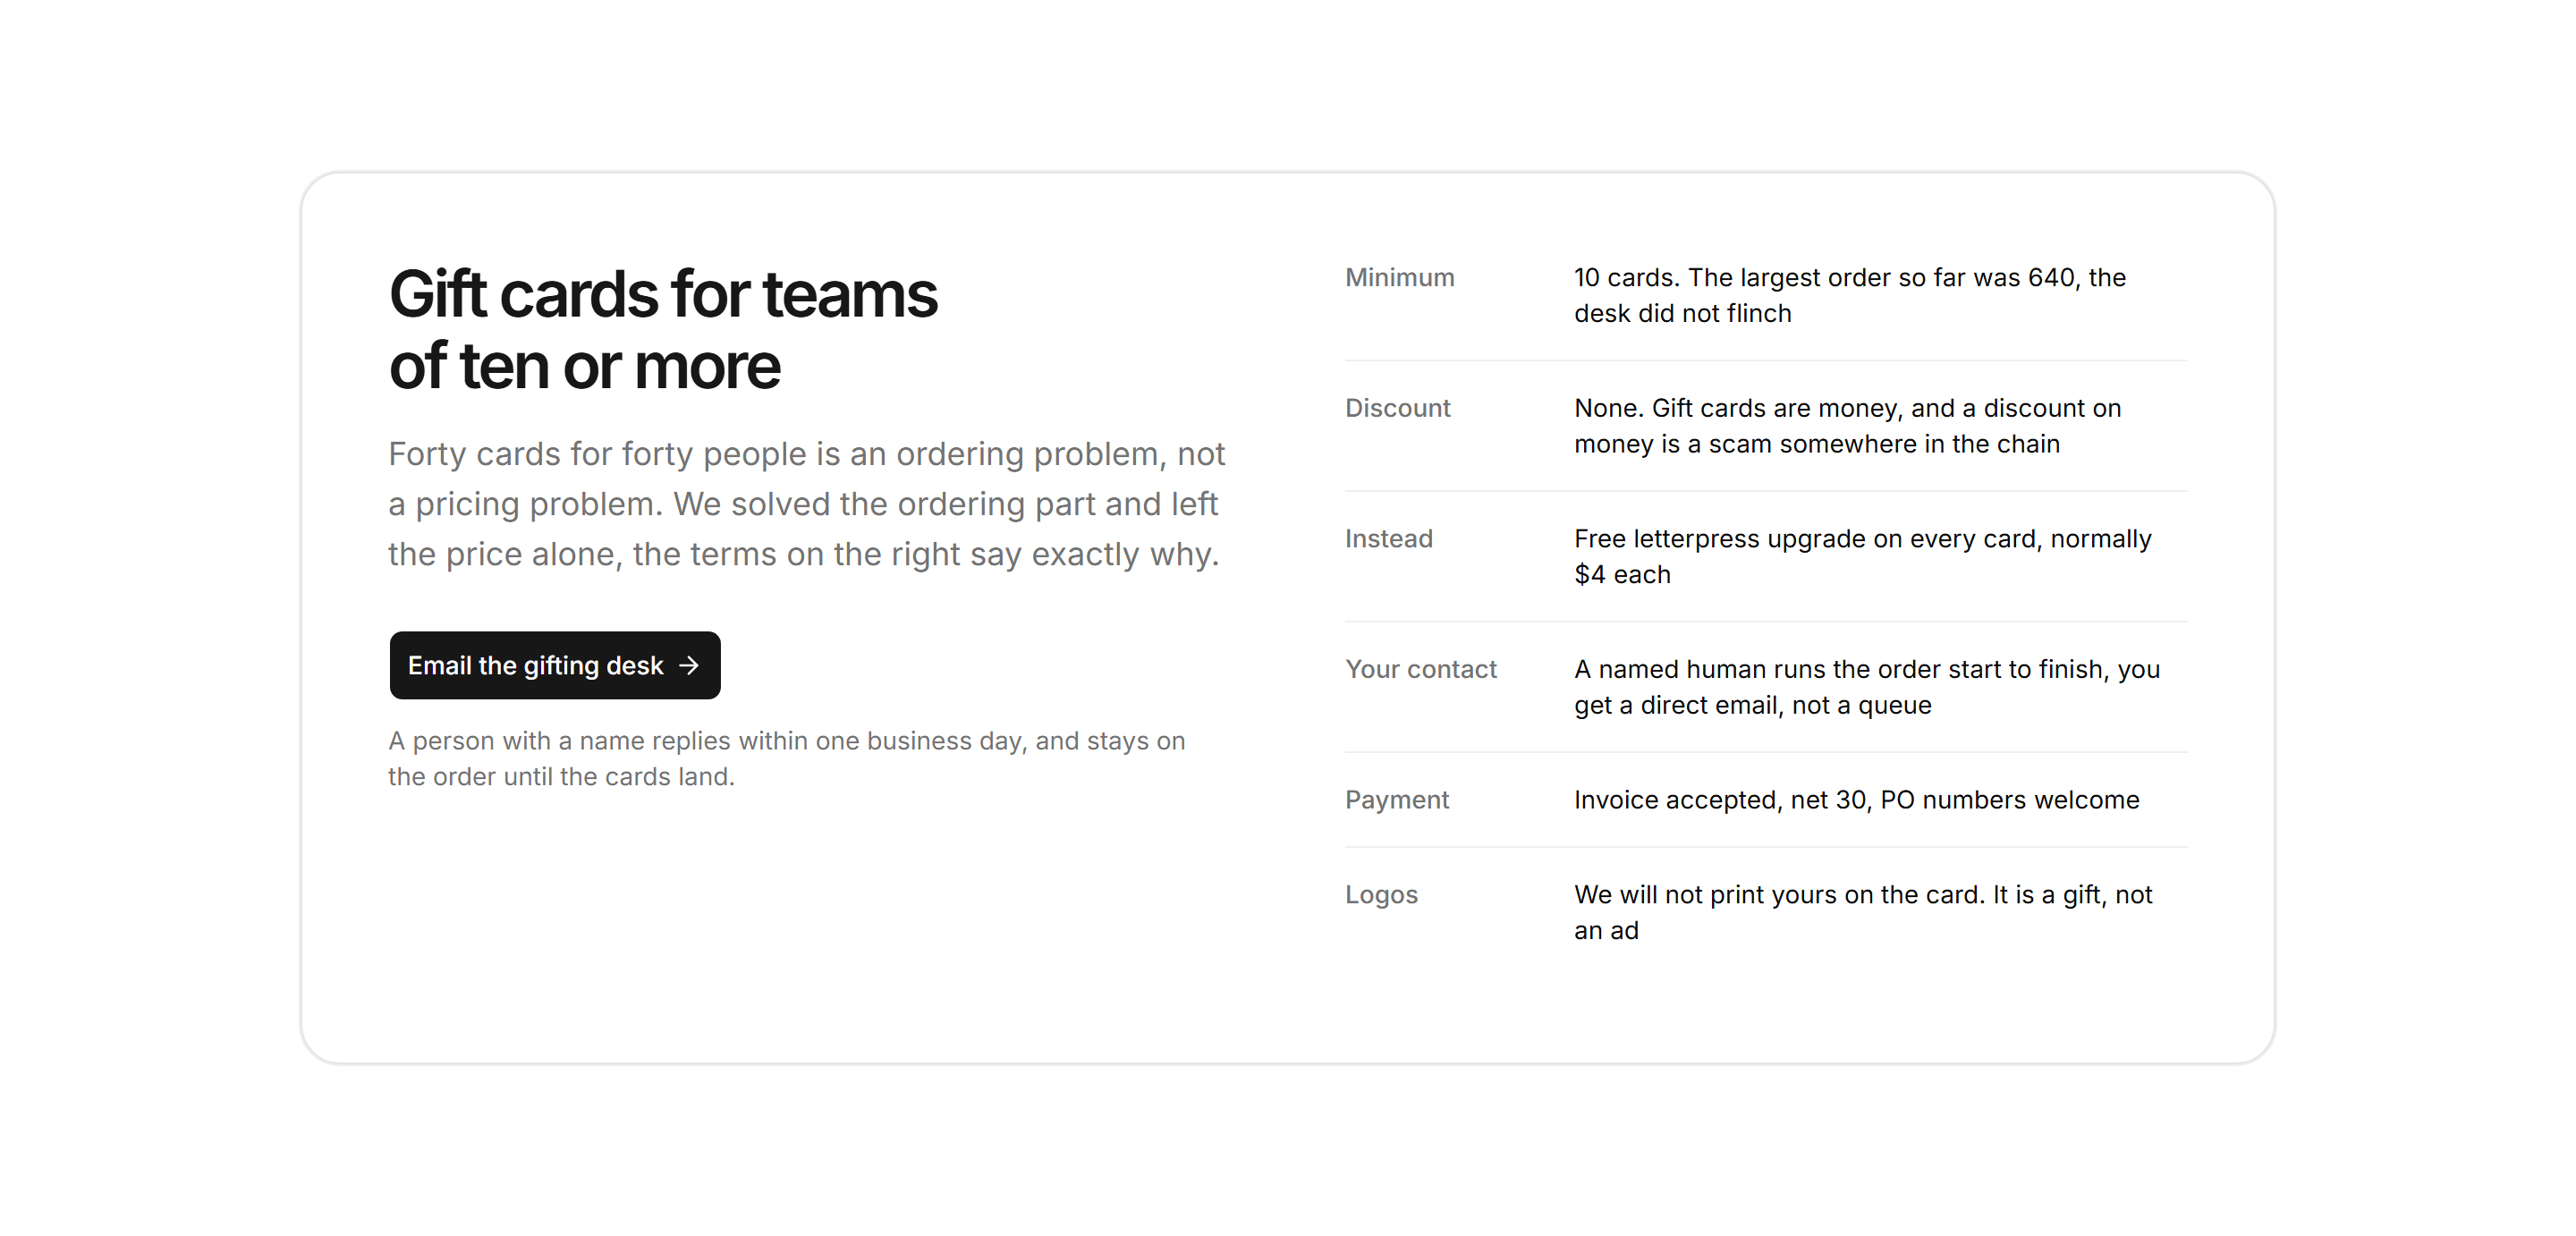Select the Payment label
This screenshot has height=1236, width=2576.
coord(1397,800)
